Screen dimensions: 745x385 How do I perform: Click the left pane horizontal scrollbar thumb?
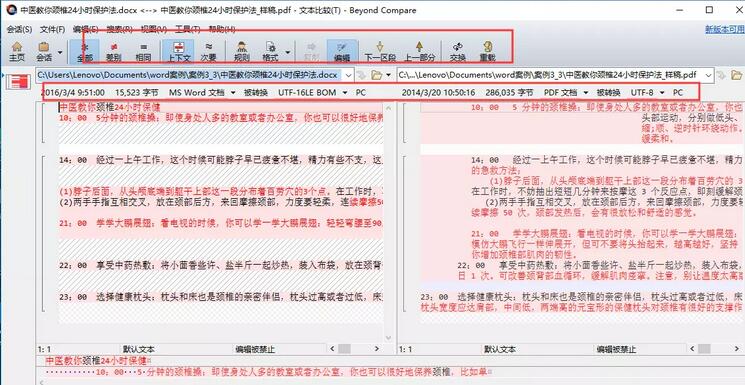coord(344,349)
